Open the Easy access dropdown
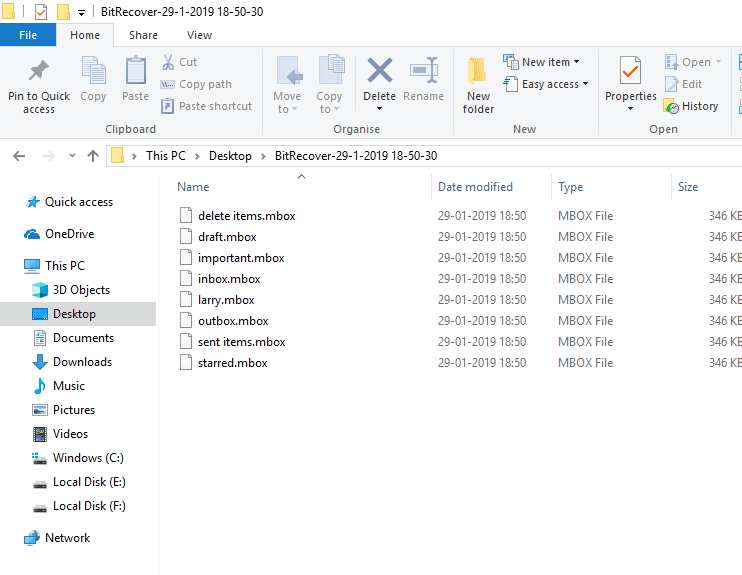 (546, 84)
